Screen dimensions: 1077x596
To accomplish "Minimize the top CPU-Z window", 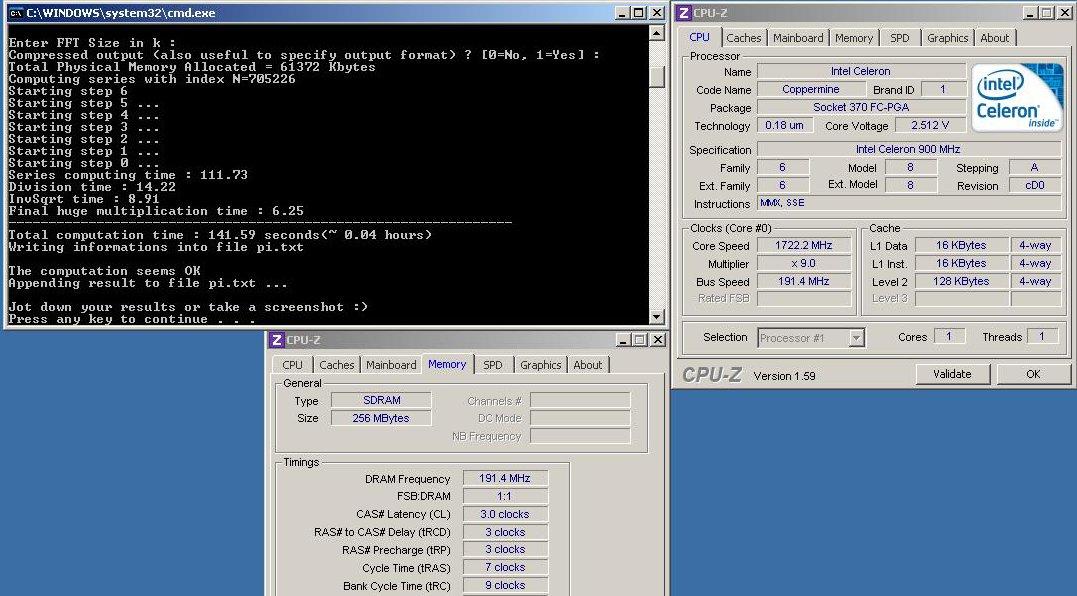I will click(1030, 13).
